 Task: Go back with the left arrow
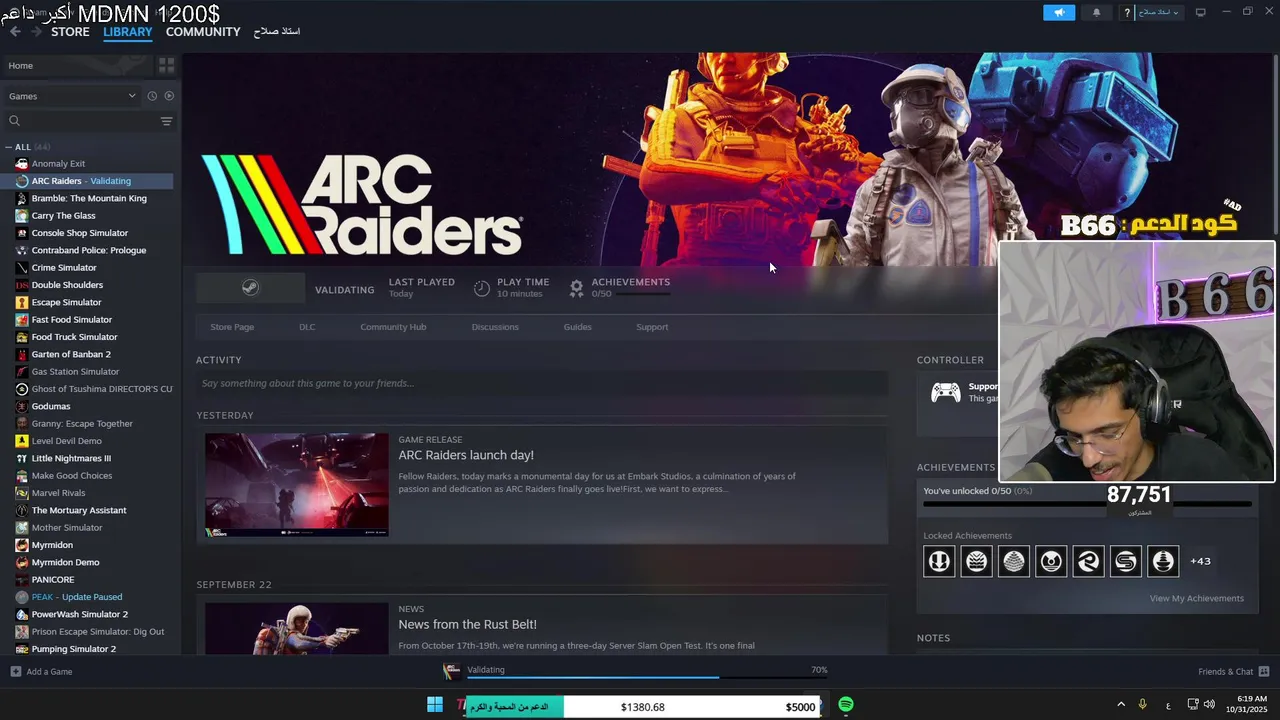pyautogui.click(x=15, y=32)
